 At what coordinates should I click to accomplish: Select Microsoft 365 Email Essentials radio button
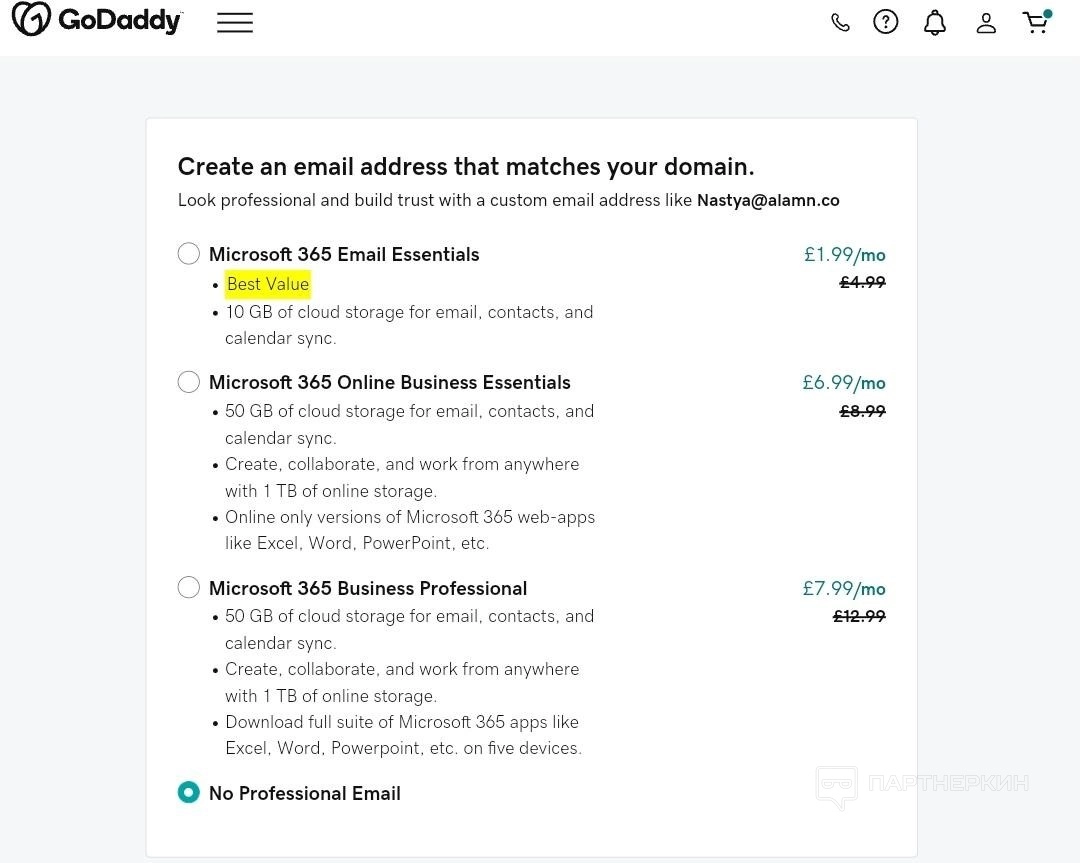189,254
